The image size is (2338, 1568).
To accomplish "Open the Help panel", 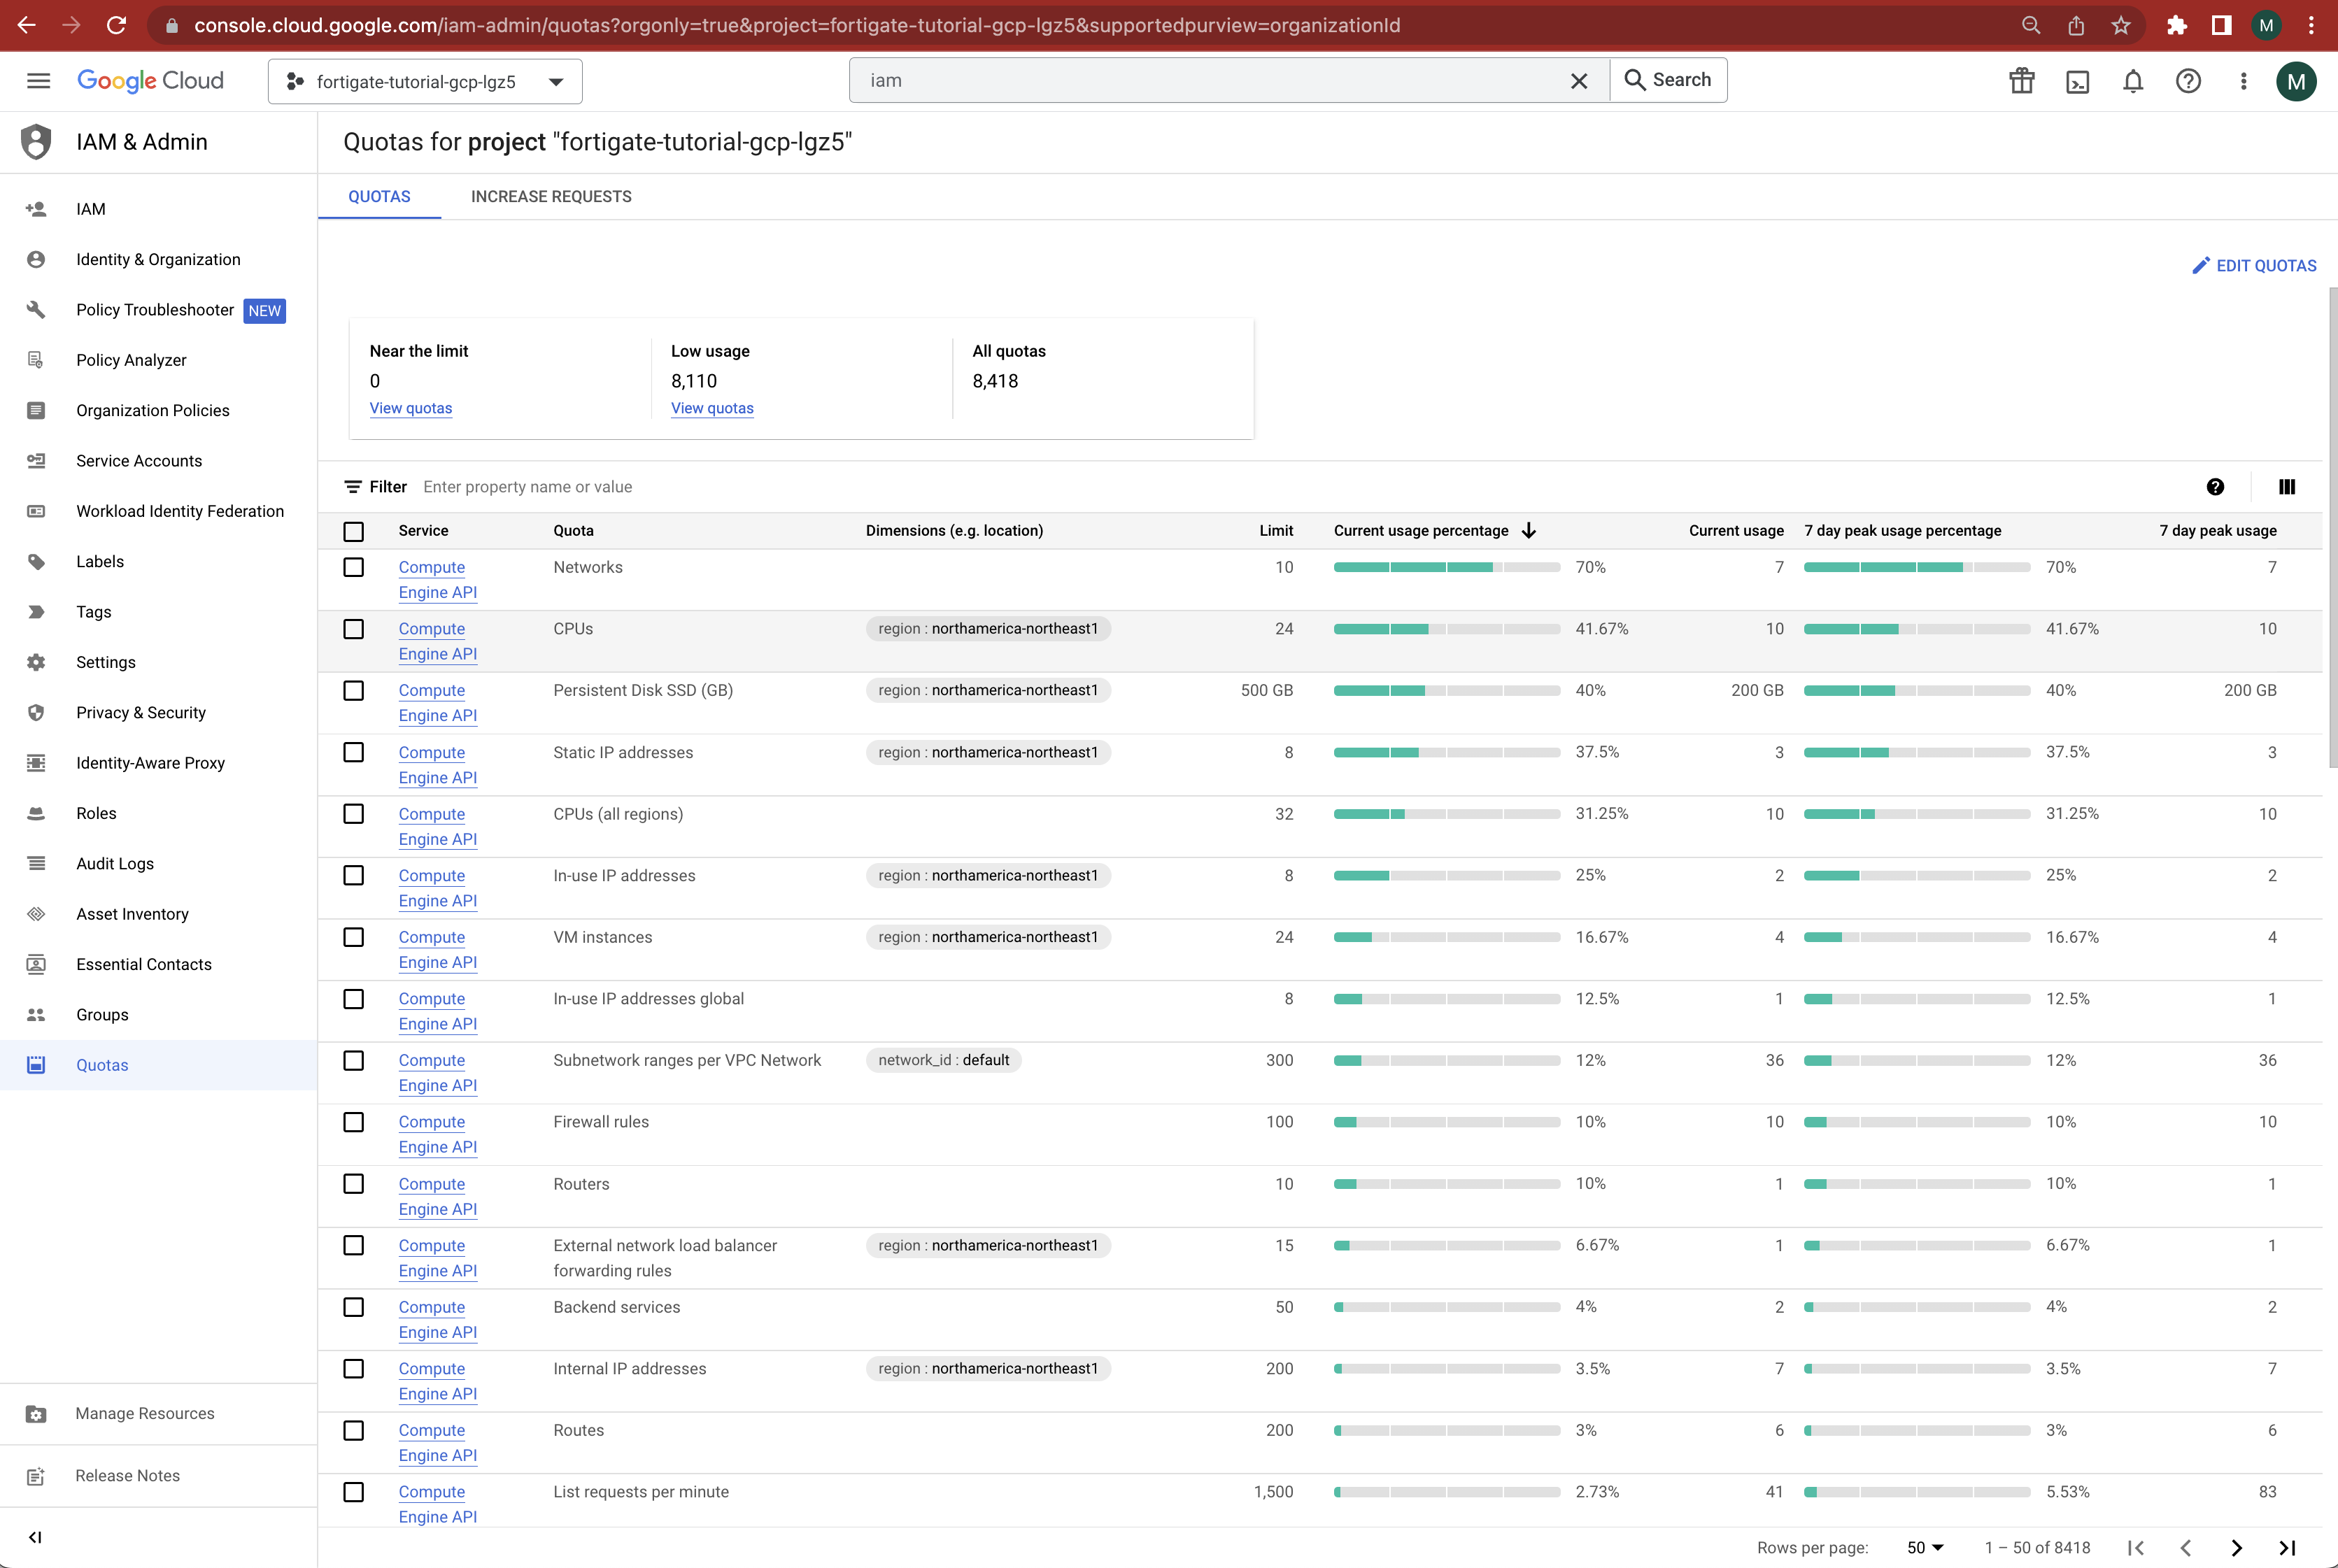I will pos(2189,82).
